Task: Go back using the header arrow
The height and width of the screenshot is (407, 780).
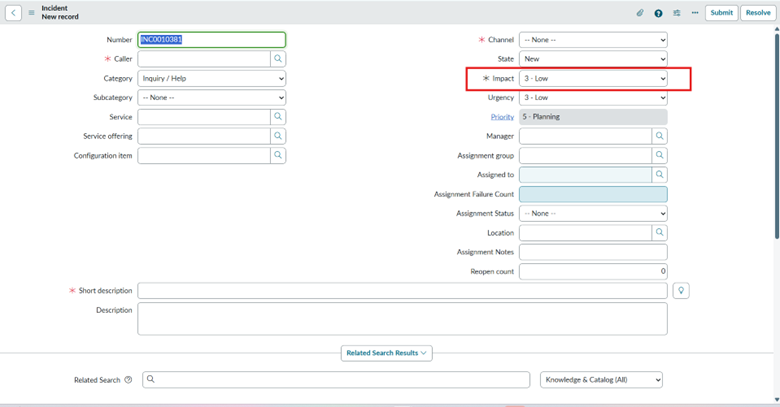Action: coord(13,13)
